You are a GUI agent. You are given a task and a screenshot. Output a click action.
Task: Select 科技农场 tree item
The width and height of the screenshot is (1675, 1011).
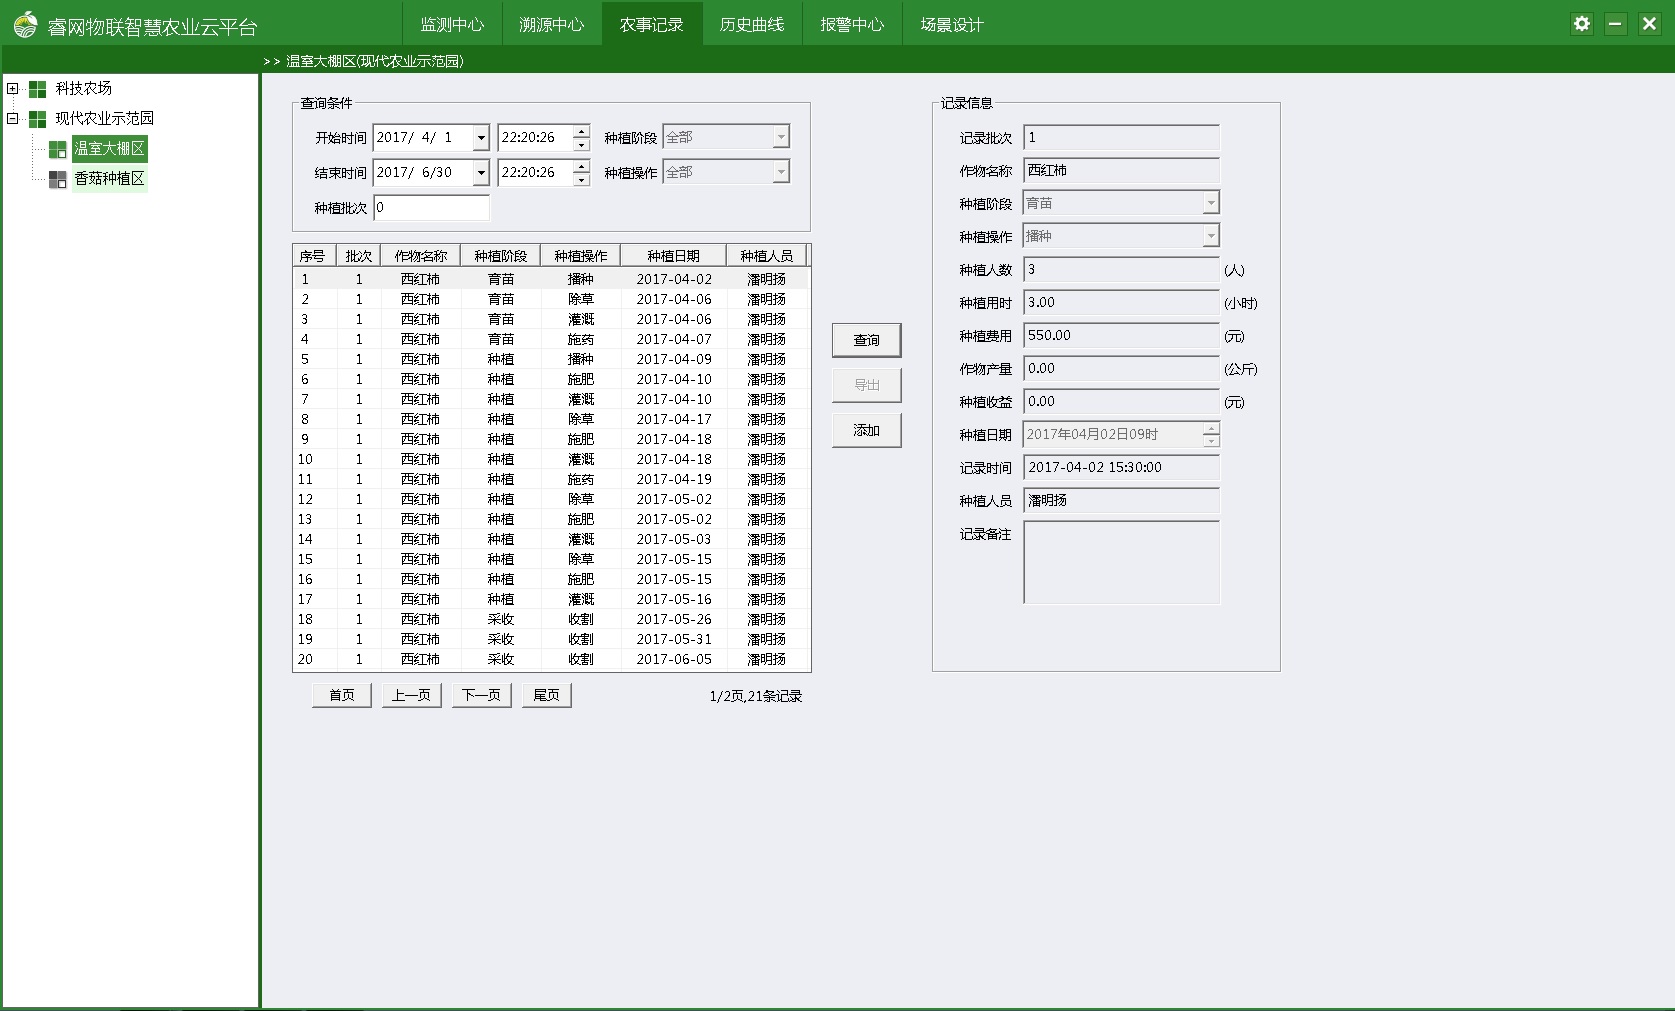[x=84, y=89]
